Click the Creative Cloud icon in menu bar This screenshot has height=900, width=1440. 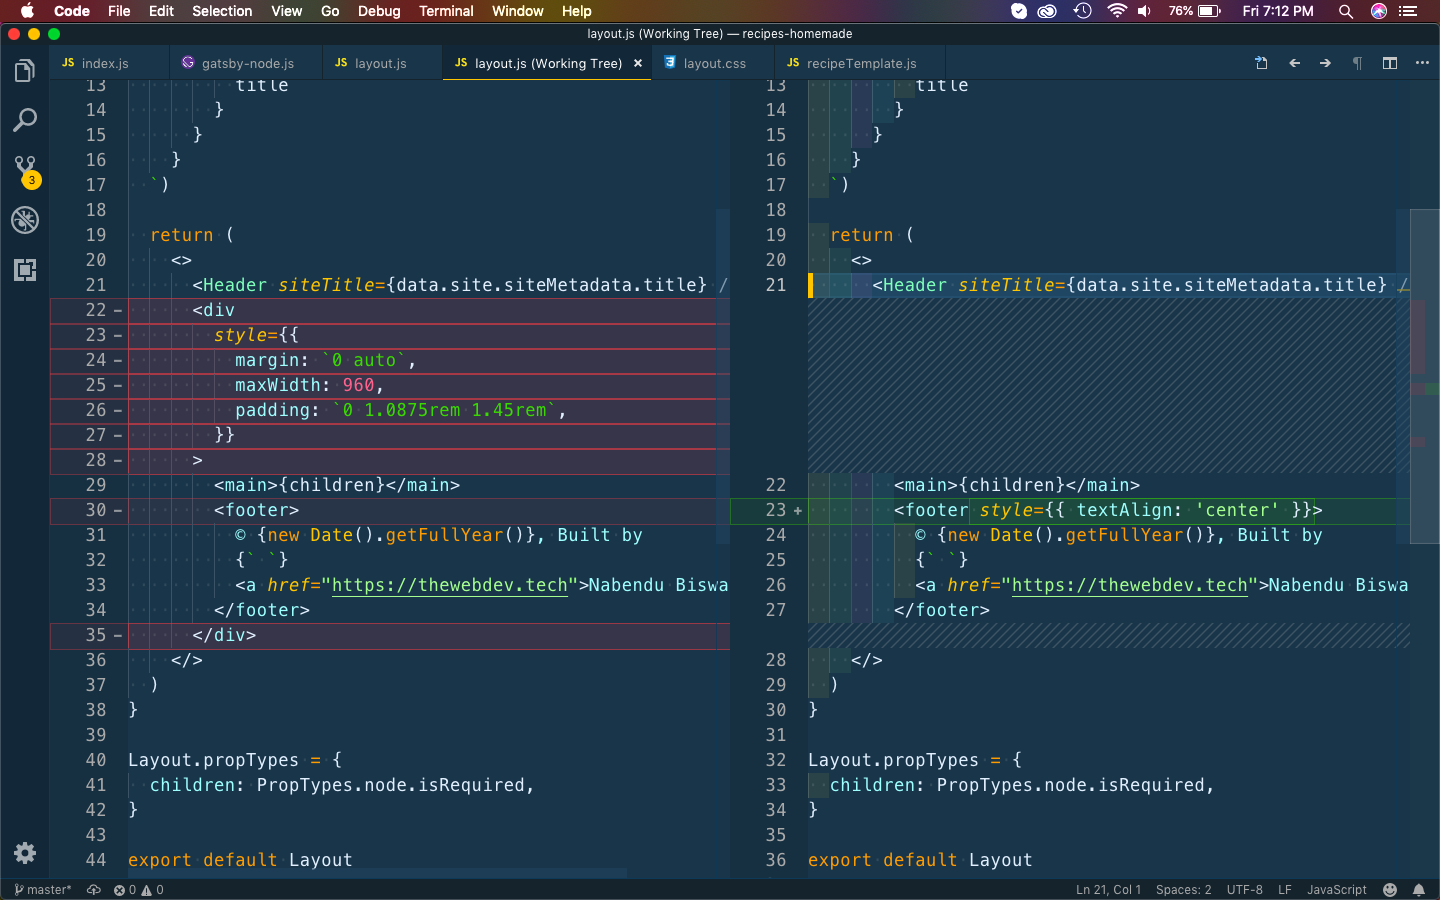(1047, 11)
